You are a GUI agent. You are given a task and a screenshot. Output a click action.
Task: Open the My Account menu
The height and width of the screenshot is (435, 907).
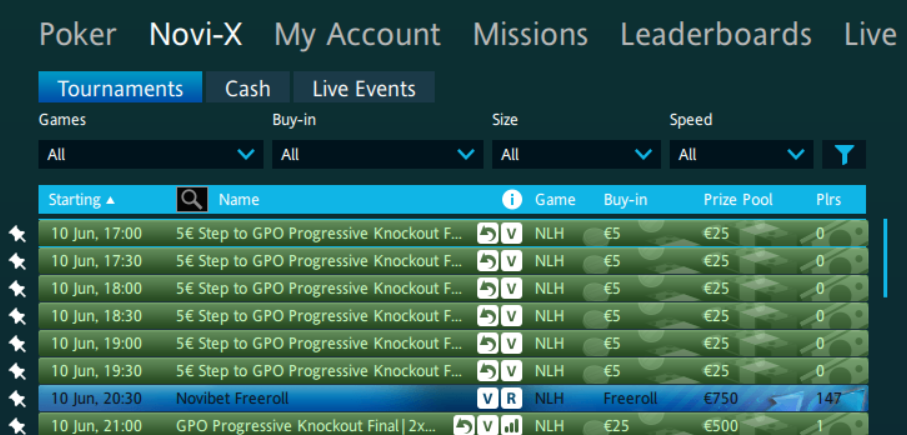pyautogui.click(x=357, y=35)
